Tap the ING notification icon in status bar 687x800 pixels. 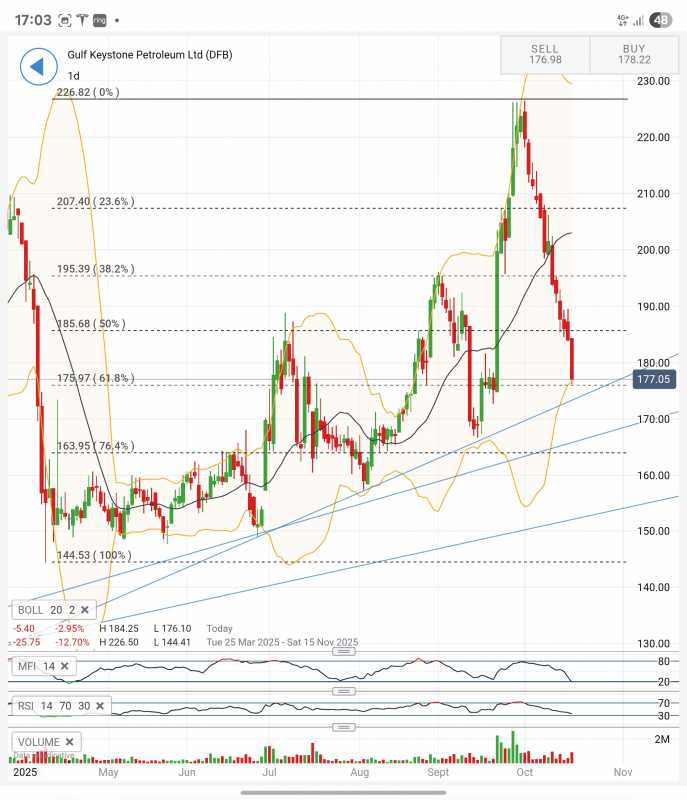[x=100, y=20]
